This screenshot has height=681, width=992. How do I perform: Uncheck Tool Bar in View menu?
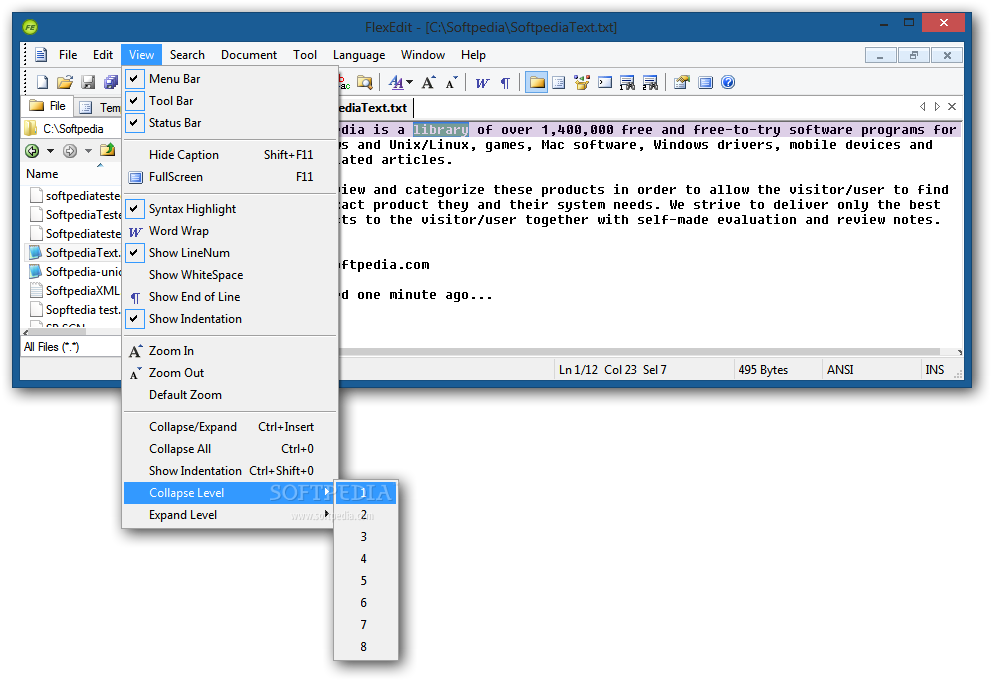230,101
